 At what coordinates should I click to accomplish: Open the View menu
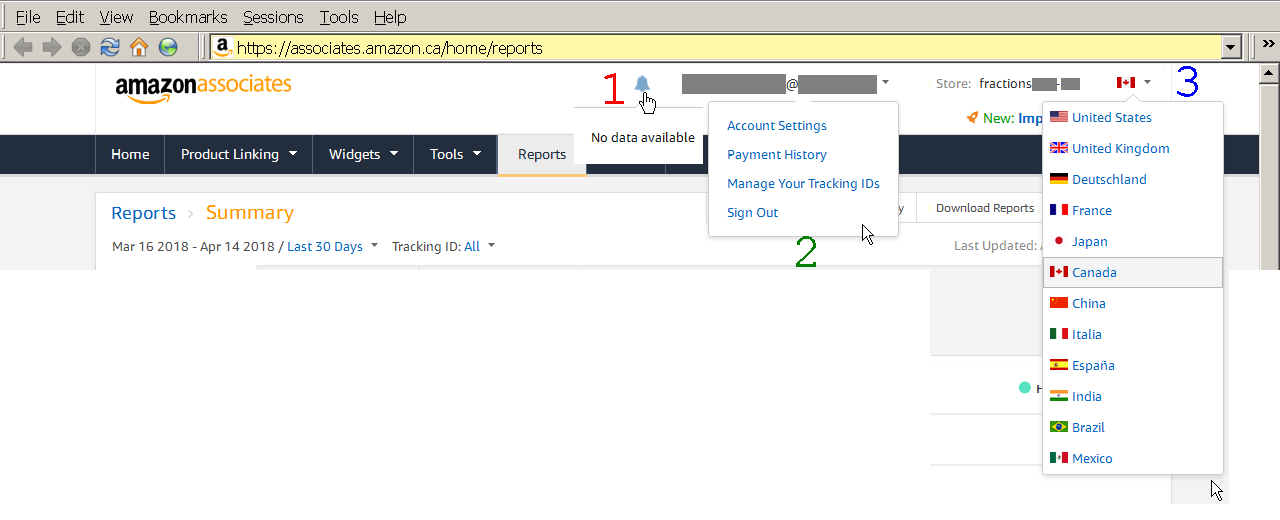point(116,17)
